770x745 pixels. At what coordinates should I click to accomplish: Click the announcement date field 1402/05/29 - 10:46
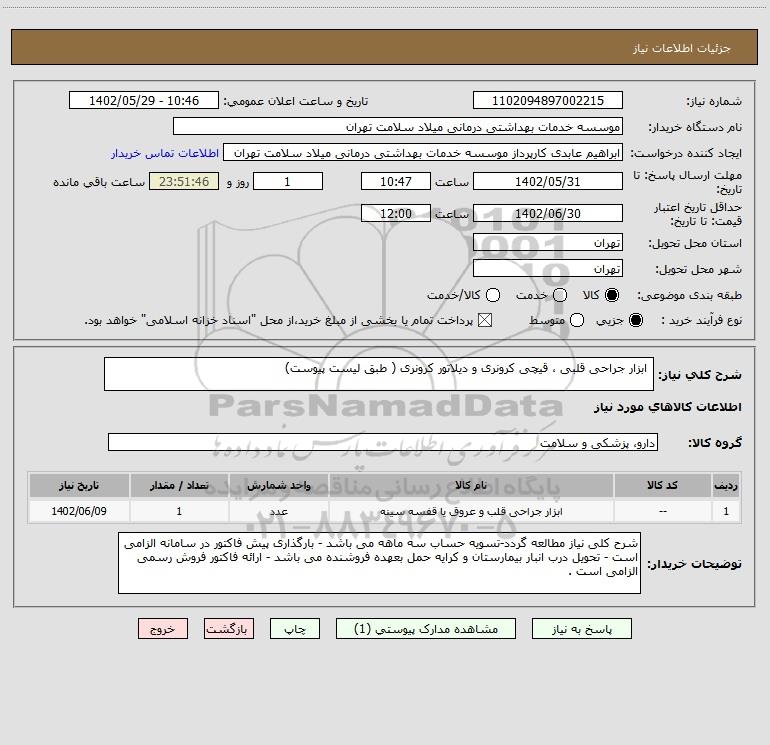click(x=144, y=100)
